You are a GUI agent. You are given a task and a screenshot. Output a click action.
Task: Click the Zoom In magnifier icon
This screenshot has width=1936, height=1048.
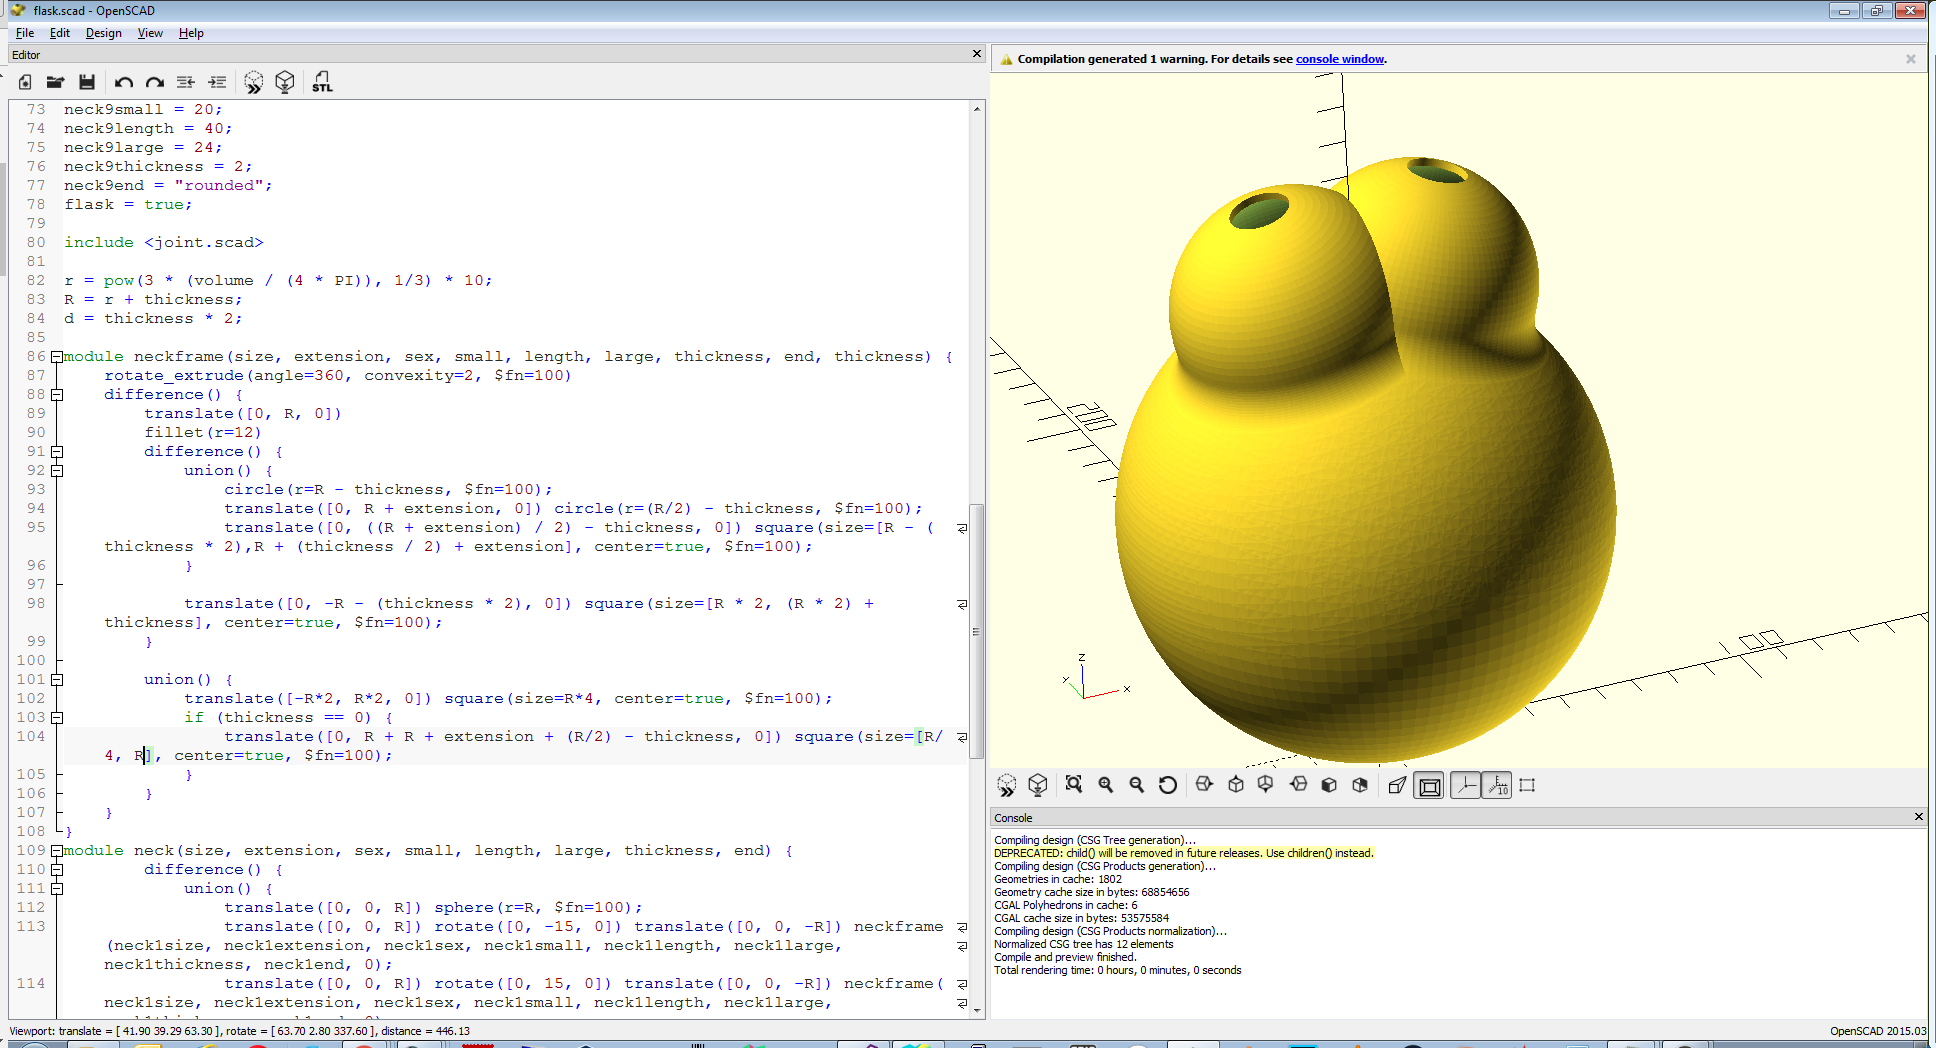1105,785
